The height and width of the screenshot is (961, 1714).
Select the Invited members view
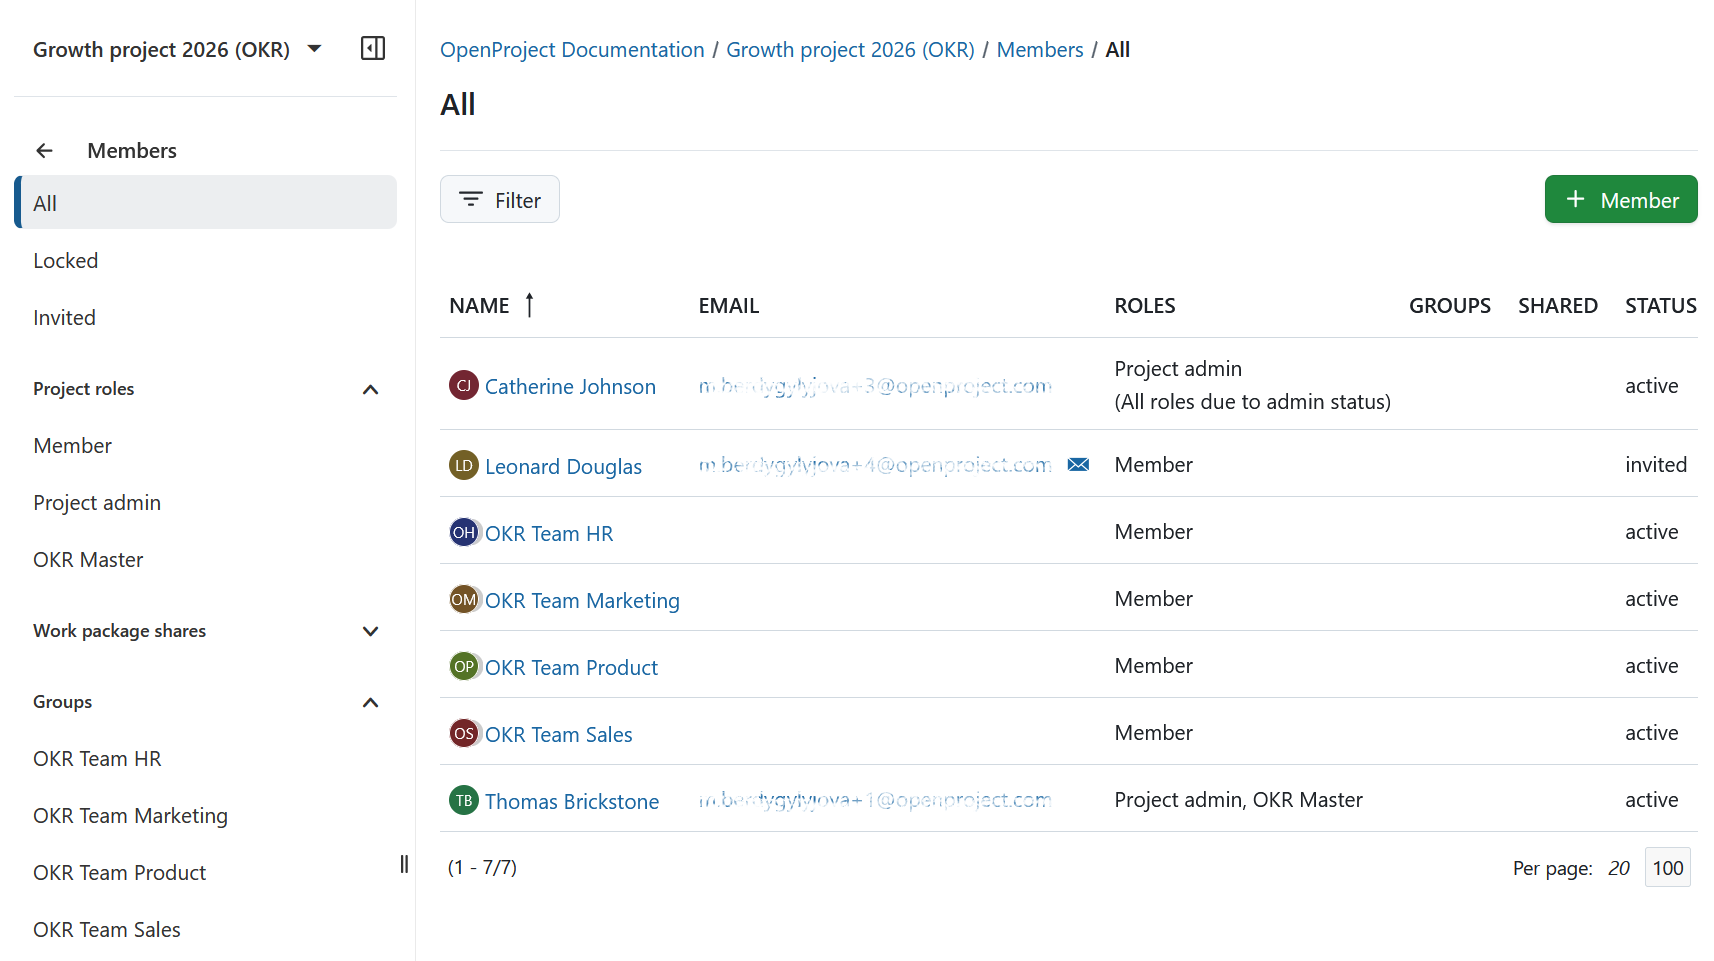(64, 317)
